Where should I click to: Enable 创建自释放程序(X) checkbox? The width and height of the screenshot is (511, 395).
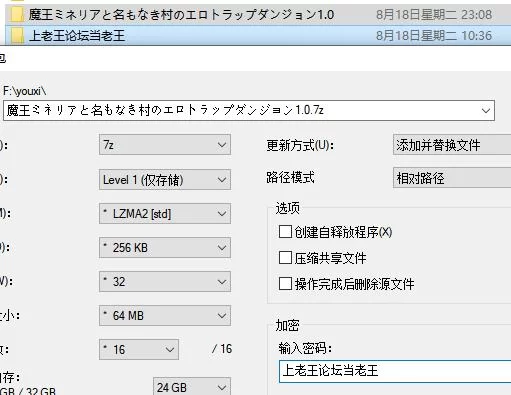pos(285,232)
